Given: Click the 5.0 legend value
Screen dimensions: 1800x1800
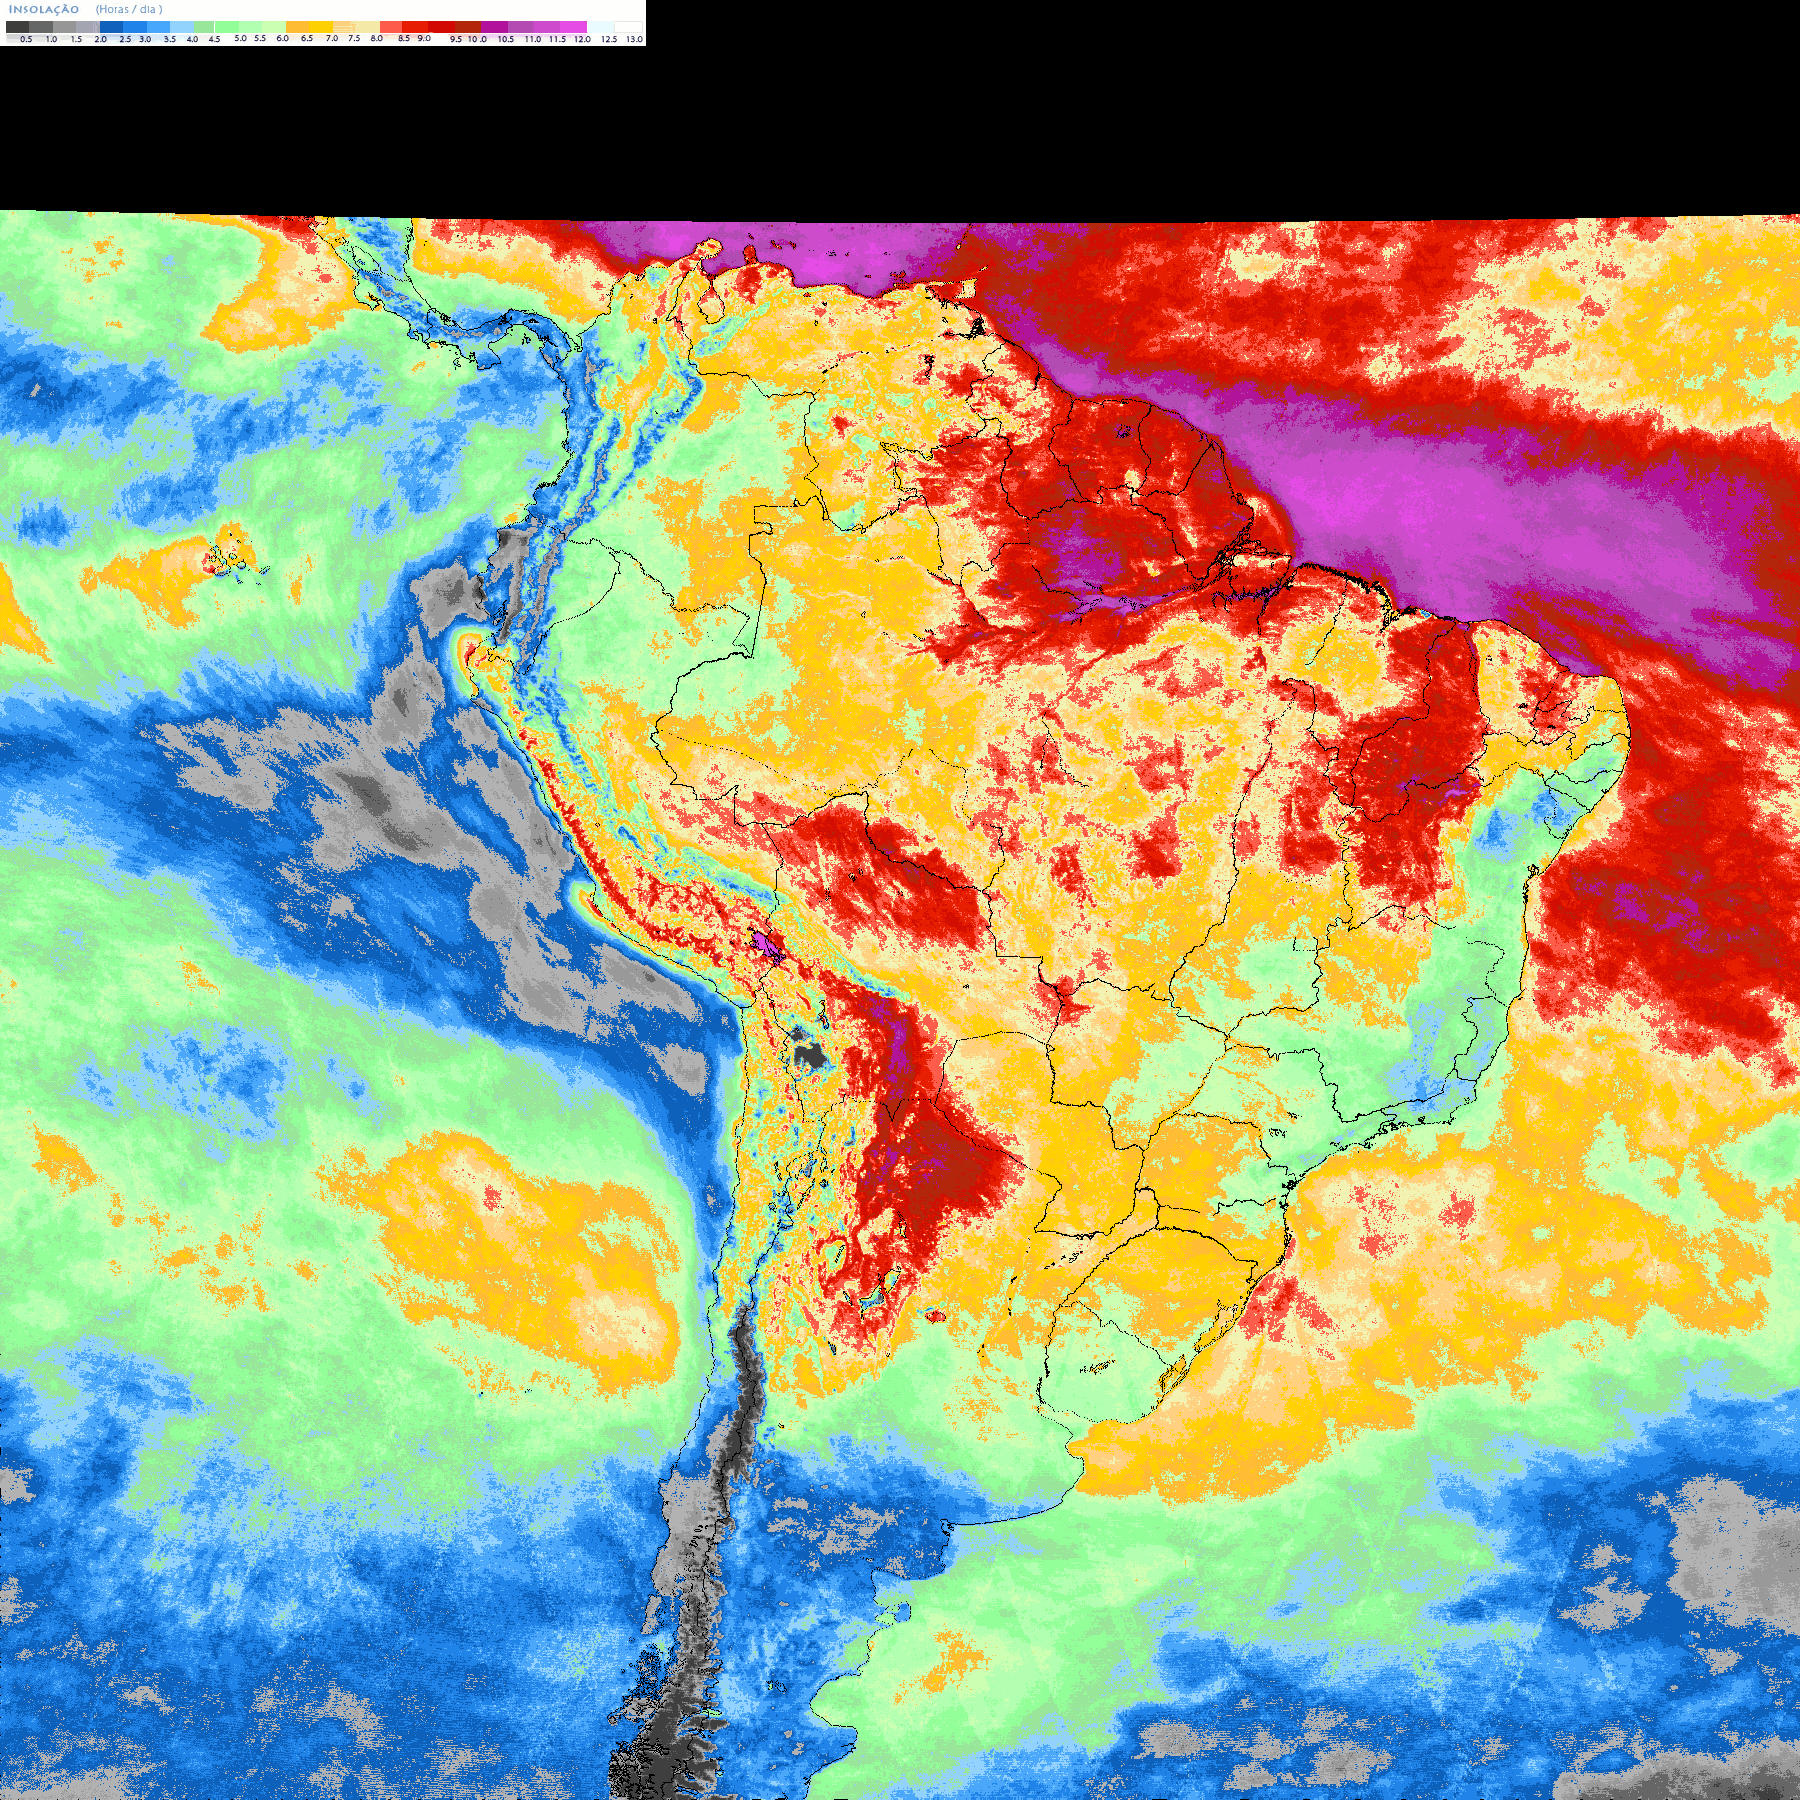Looking at the screenshot, I should tap(240, 38).
